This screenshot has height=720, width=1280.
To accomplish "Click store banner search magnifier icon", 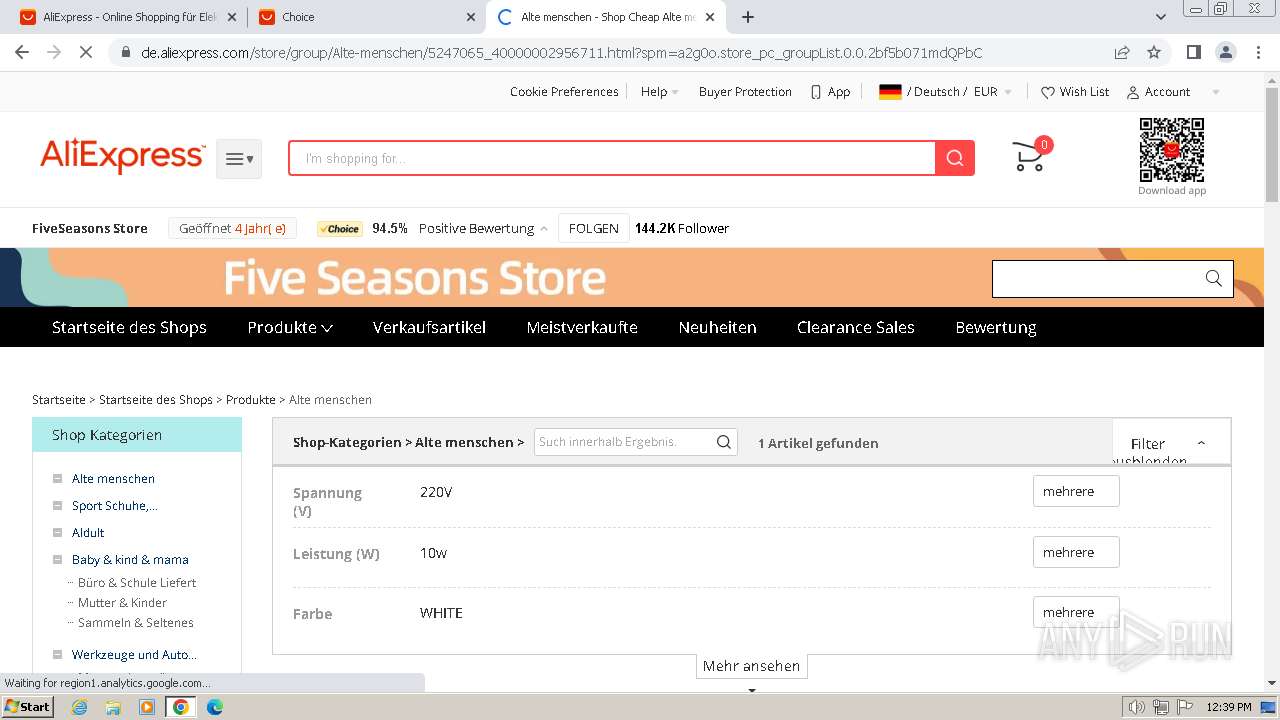I will tap(1214, 279).
